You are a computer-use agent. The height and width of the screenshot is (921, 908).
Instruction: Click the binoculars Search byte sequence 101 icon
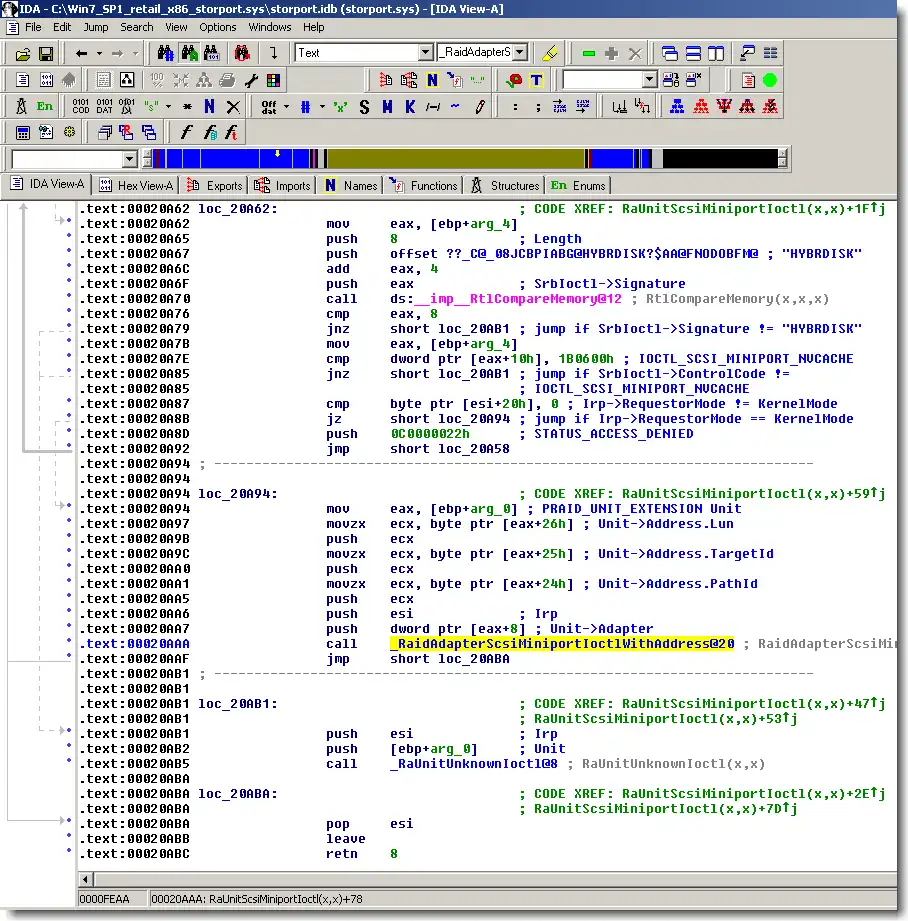coord(211,53)
